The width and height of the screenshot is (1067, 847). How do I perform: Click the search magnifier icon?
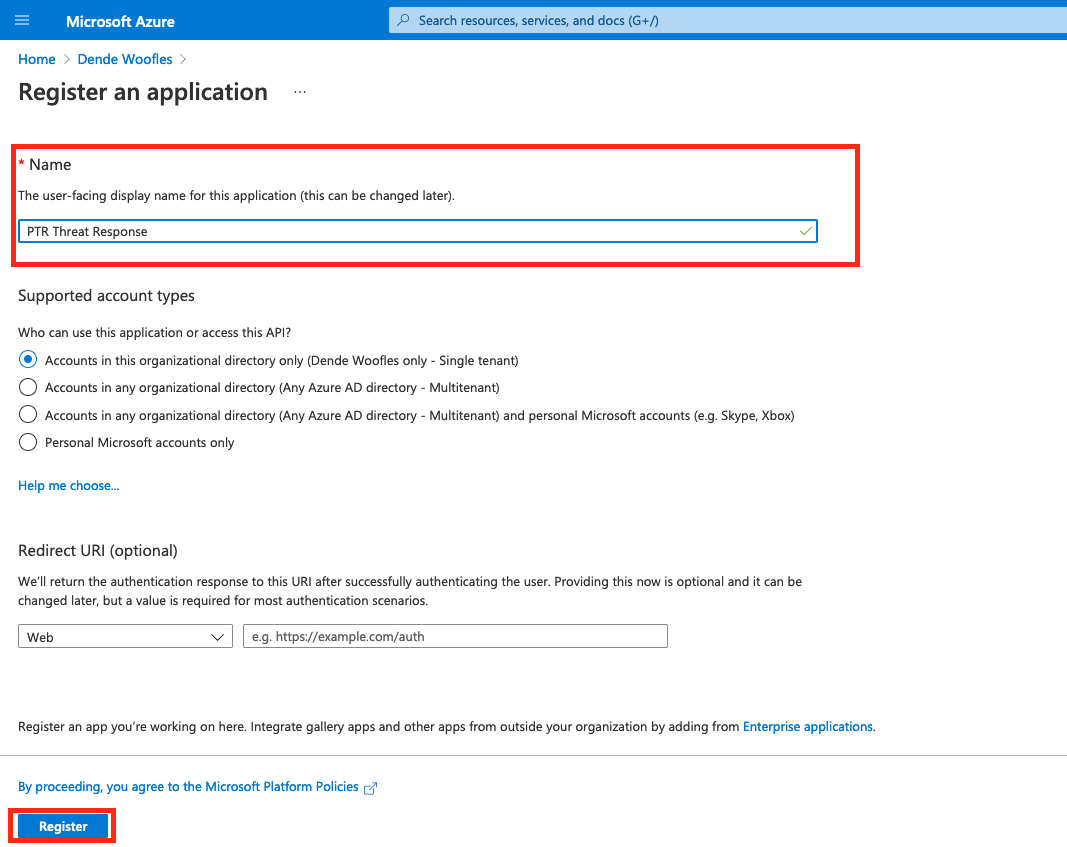(x=404, y=20)
